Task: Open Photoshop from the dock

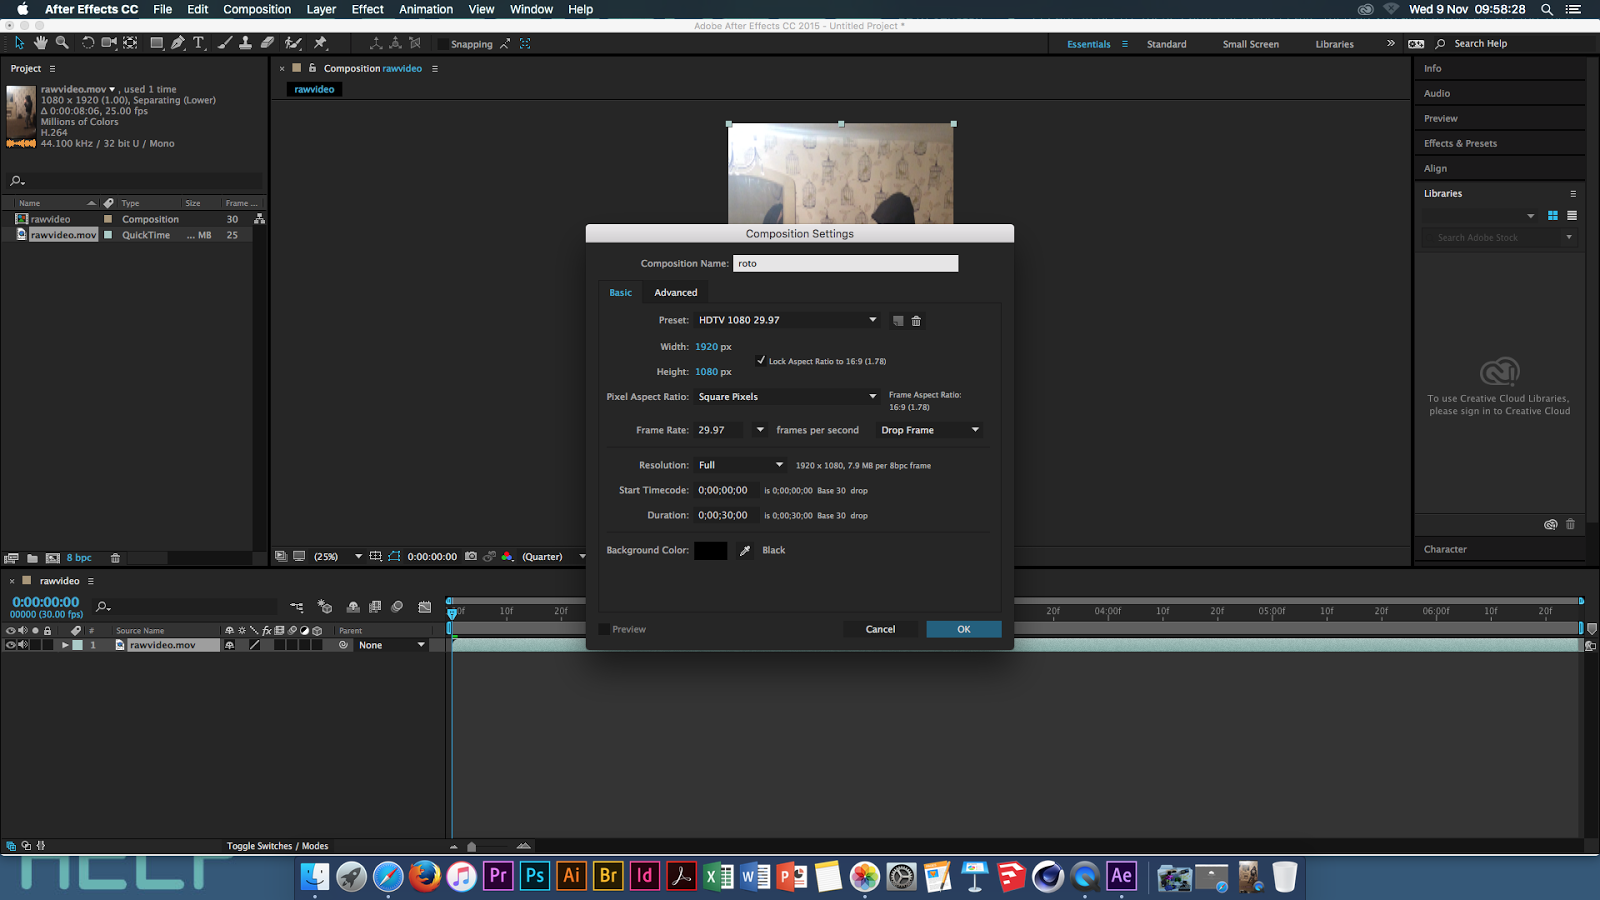Action: (535, 876)
